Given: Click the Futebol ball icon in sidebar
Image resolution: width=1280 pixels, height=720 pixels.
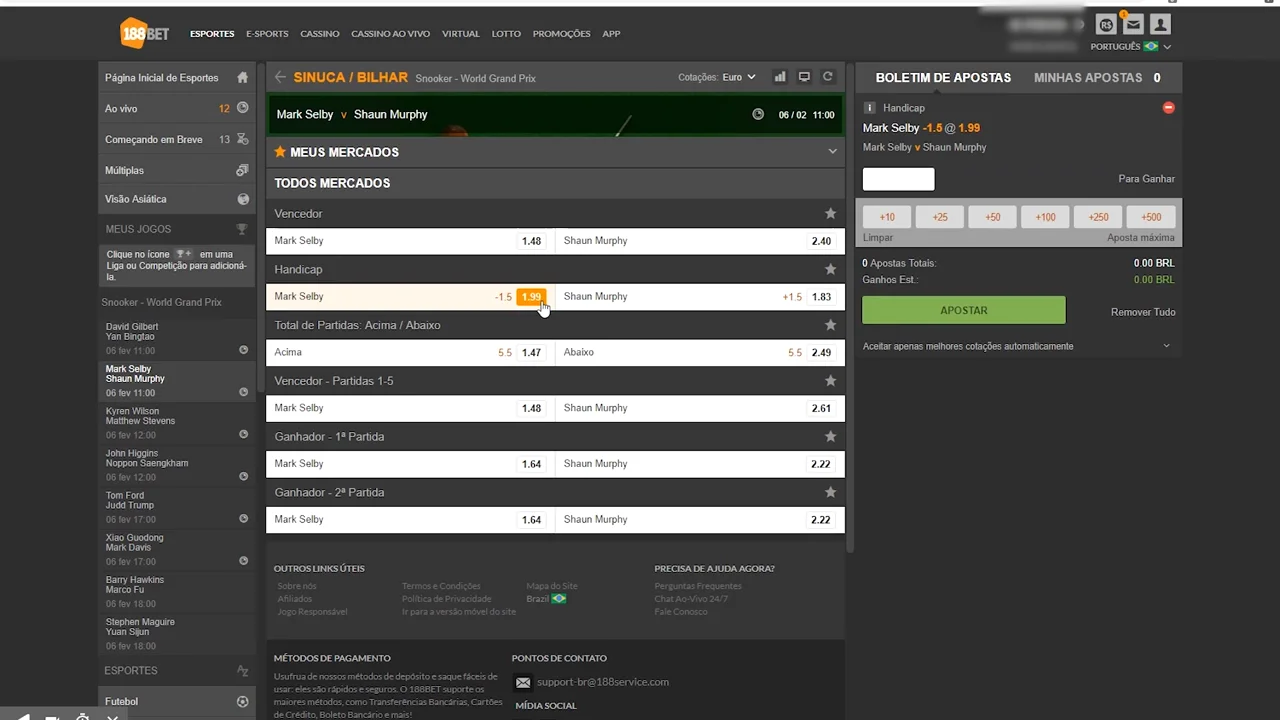Looking at the screenshot, I should (x=243, y=702).
